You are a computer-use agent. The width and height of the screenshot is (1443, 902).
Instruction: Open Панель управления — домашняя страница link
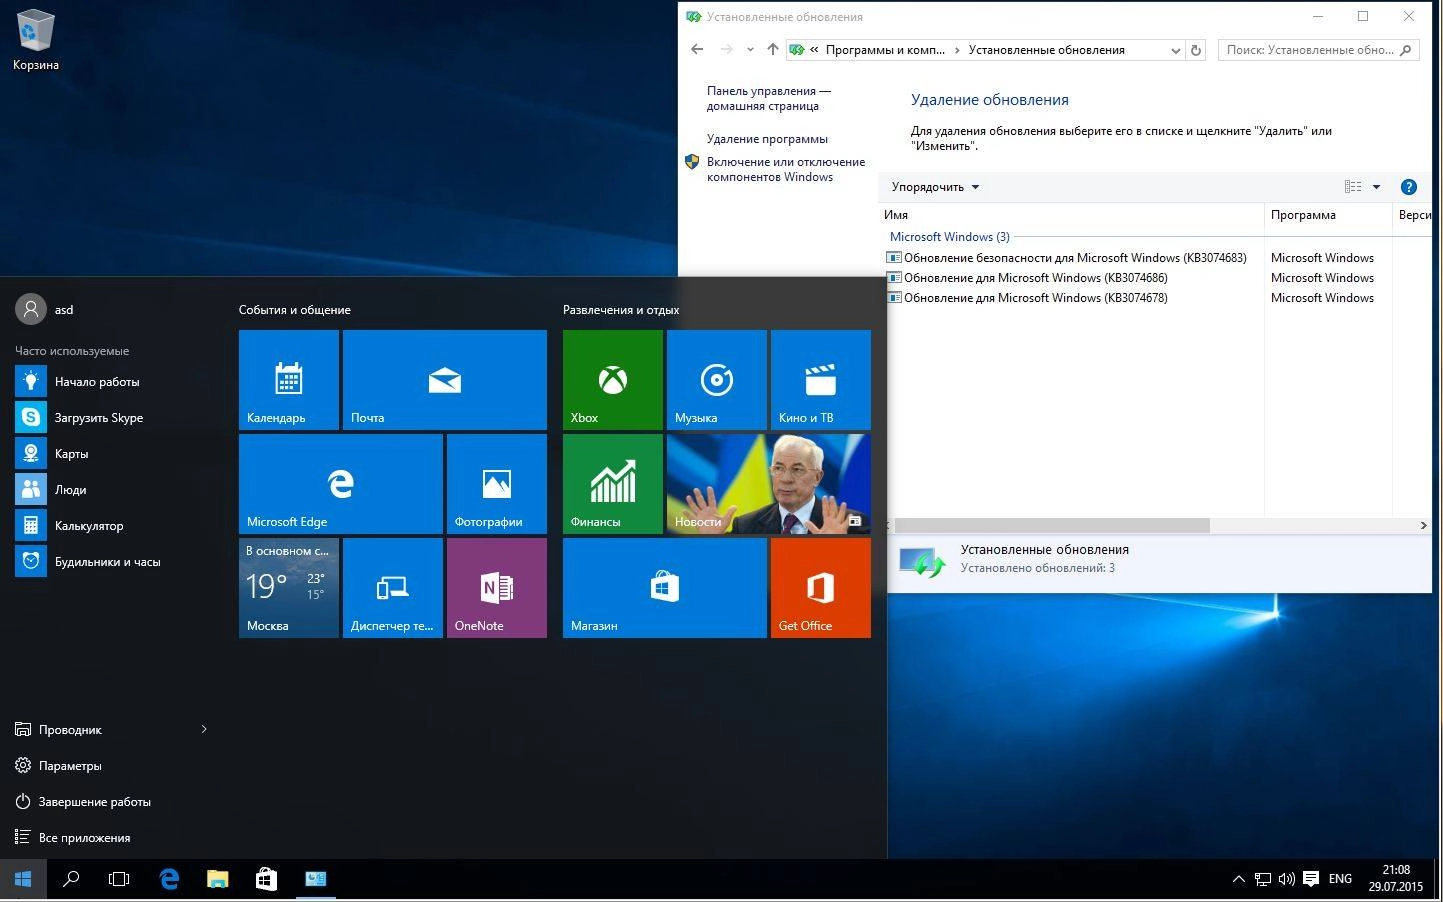[768, 98]
